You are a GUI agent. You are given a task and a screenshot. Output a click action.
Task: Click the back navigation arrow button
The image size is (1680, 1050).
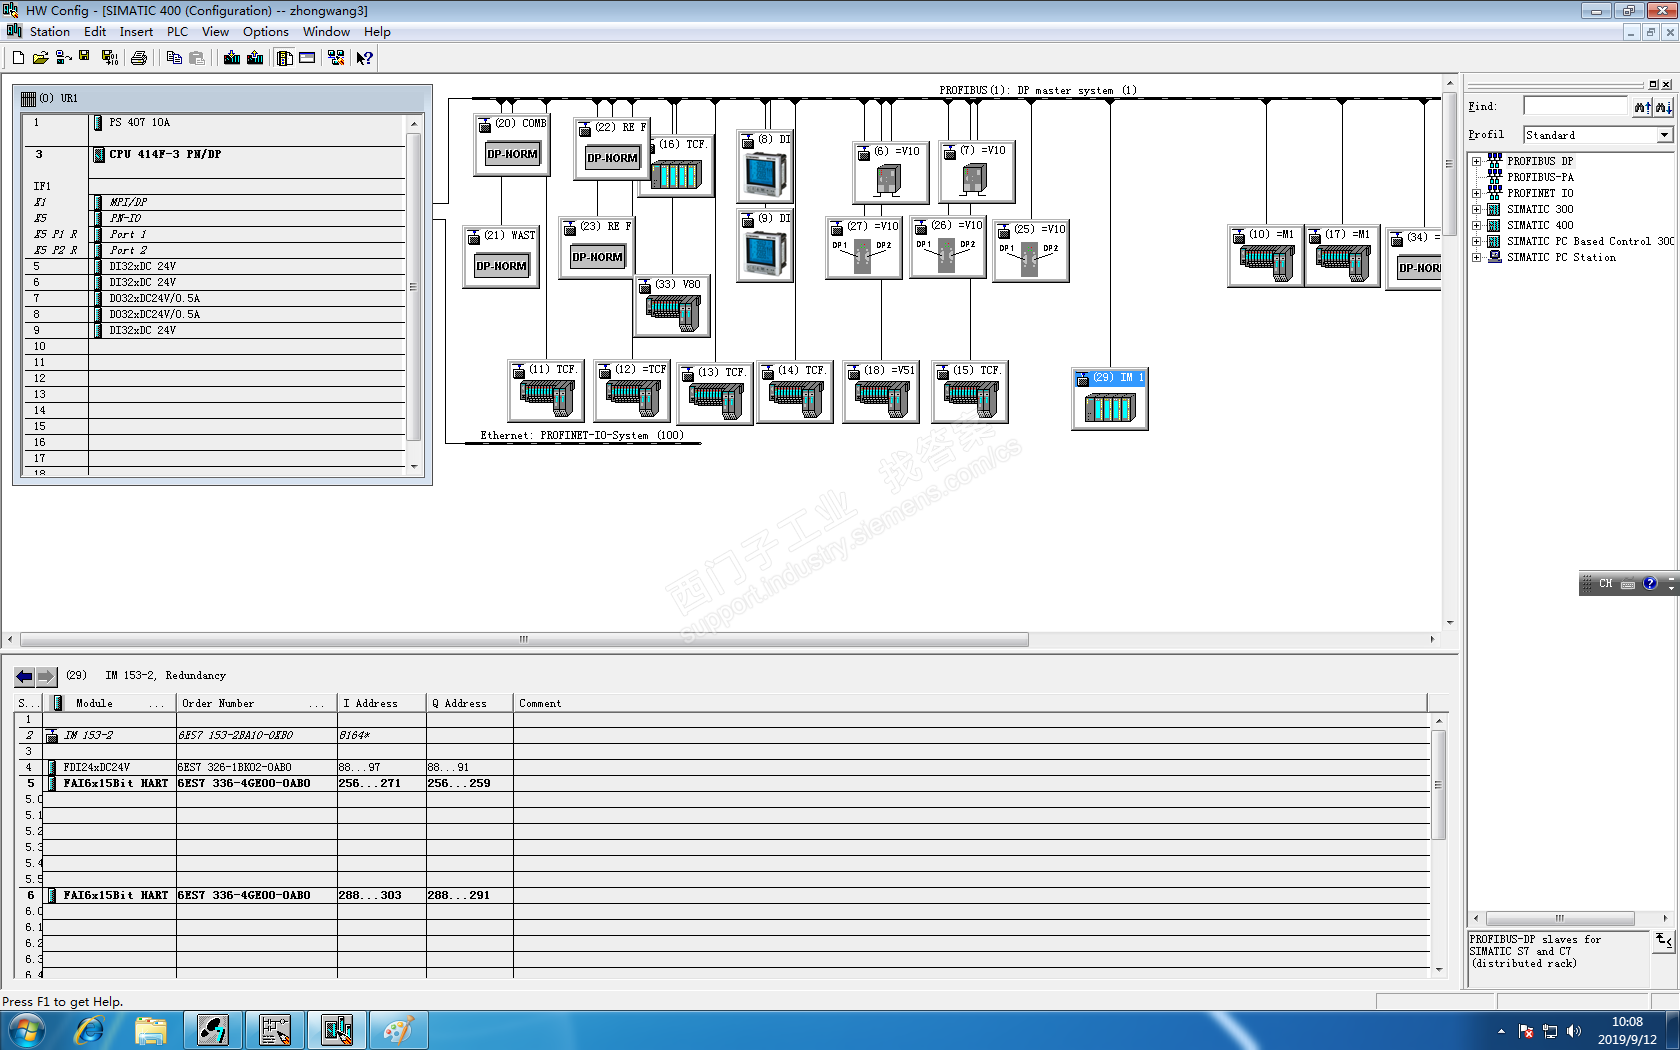pos(25,676)
